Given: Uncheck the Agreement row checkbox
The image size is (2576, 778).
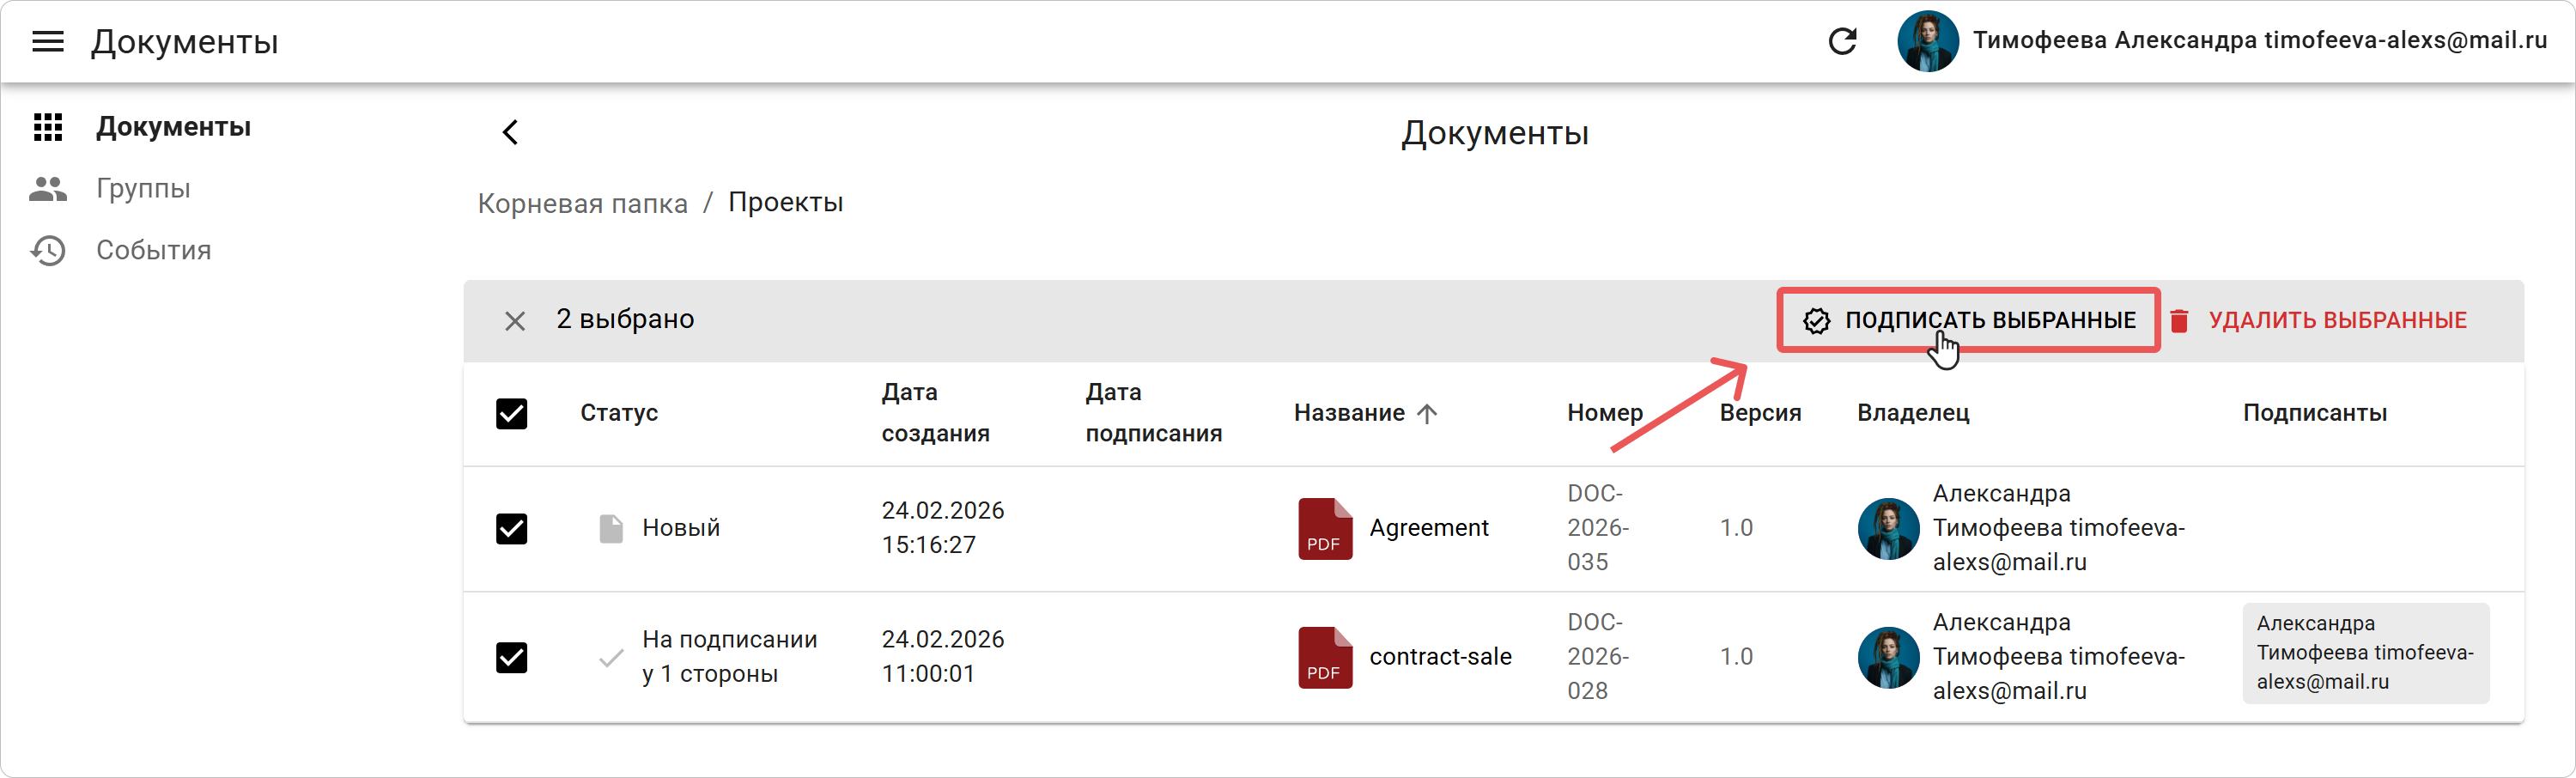Looking at the screenshot, I should 511,529.
